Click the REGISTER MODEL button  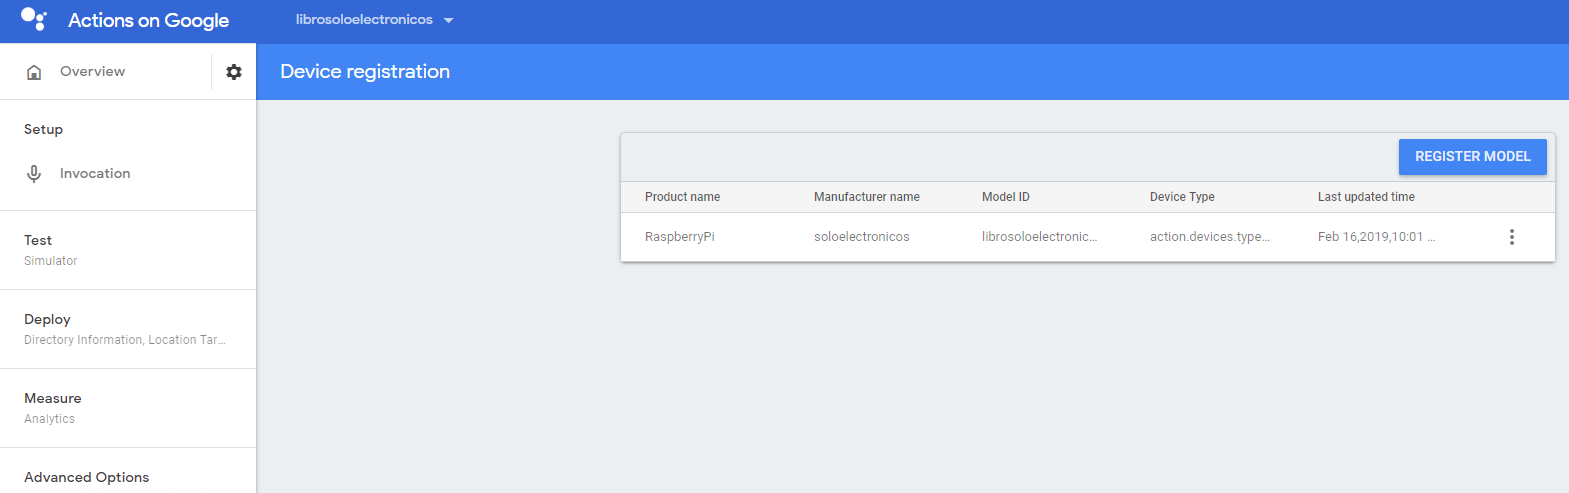(x=1472, y=157)
